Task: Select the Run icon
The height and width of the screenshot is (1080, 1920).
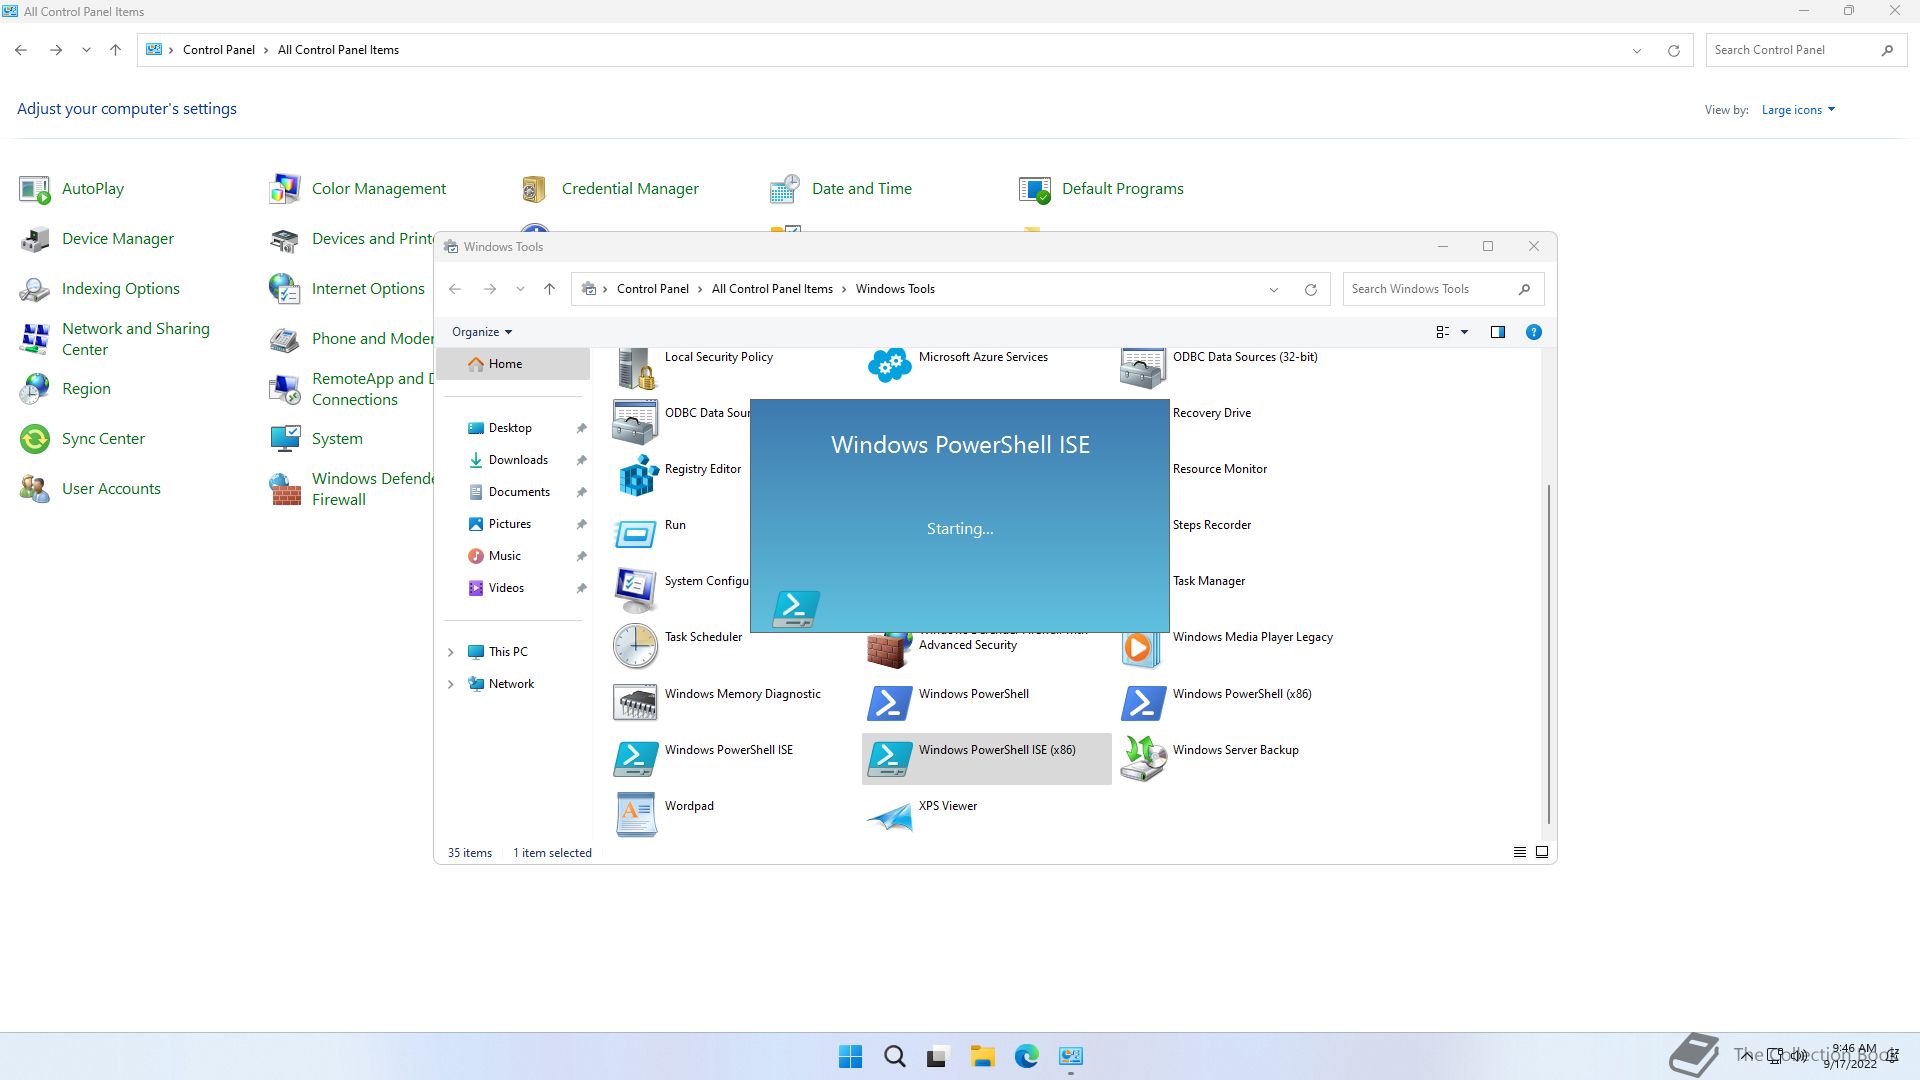Action: 636,533
